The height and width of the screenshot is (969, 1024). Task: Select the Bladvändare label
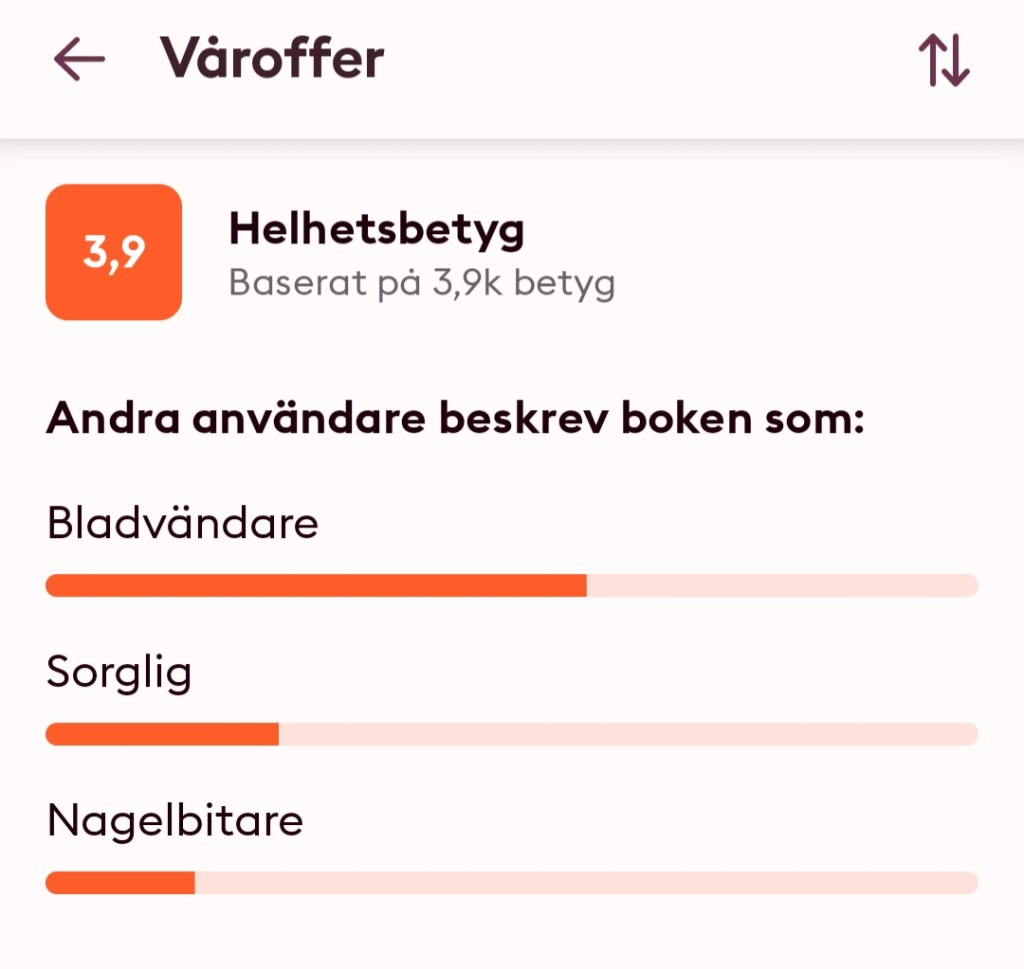[182, 523]
